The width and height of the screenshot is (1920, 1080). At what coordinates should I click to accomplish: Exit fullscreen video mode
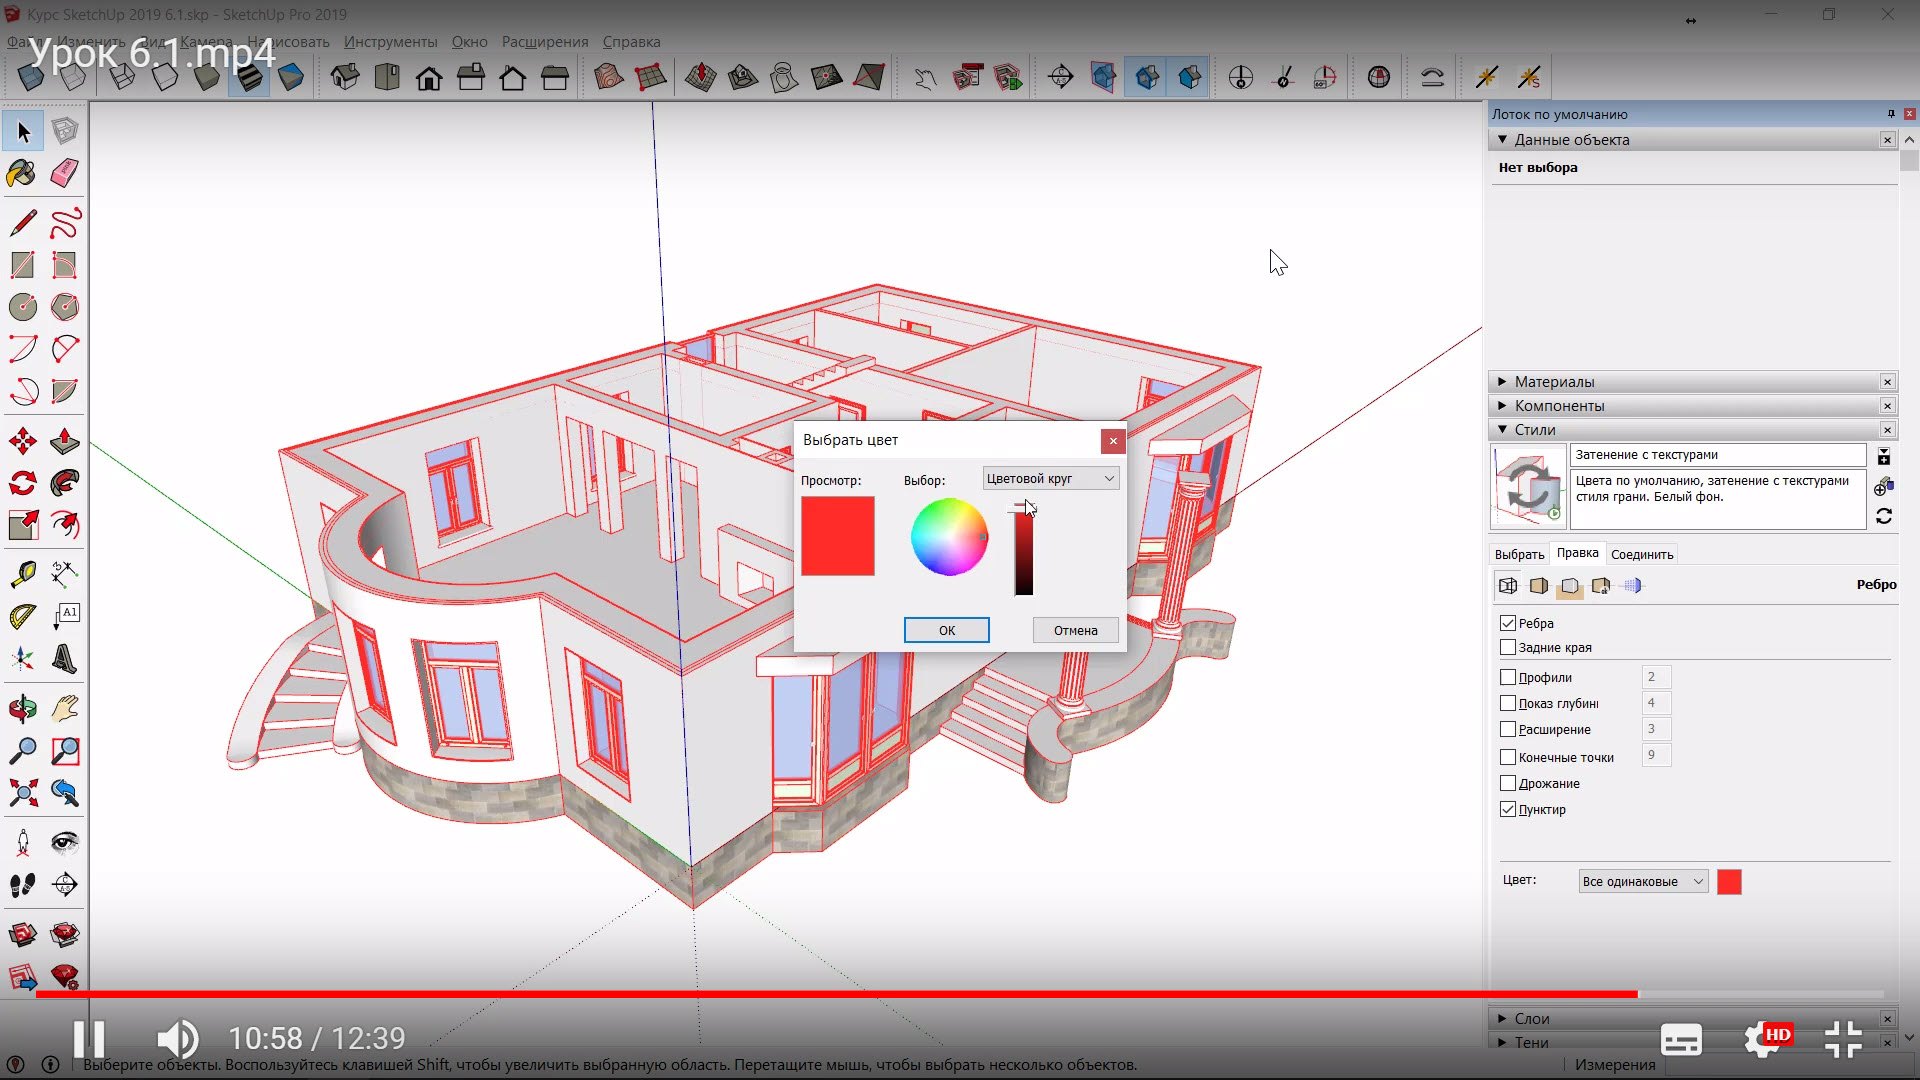click(1843, 1040)
